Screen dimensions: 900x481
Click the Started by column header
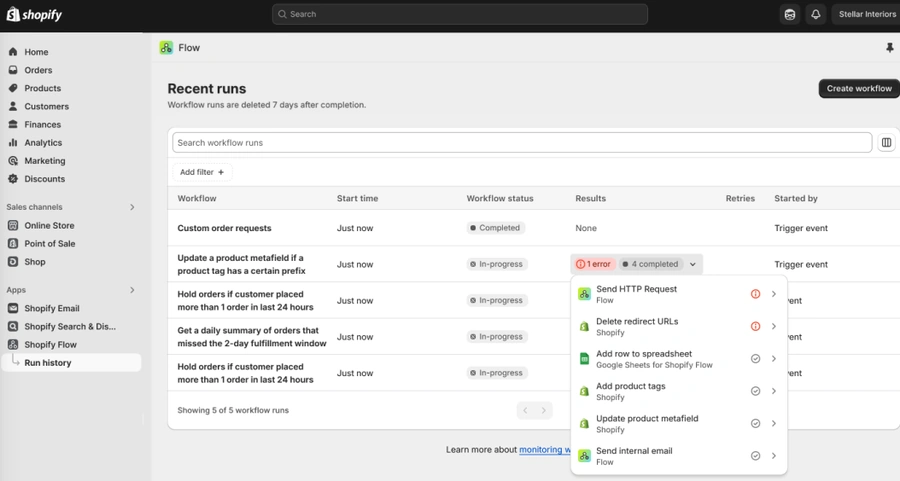pyautogui.click(x=796, y=198)
